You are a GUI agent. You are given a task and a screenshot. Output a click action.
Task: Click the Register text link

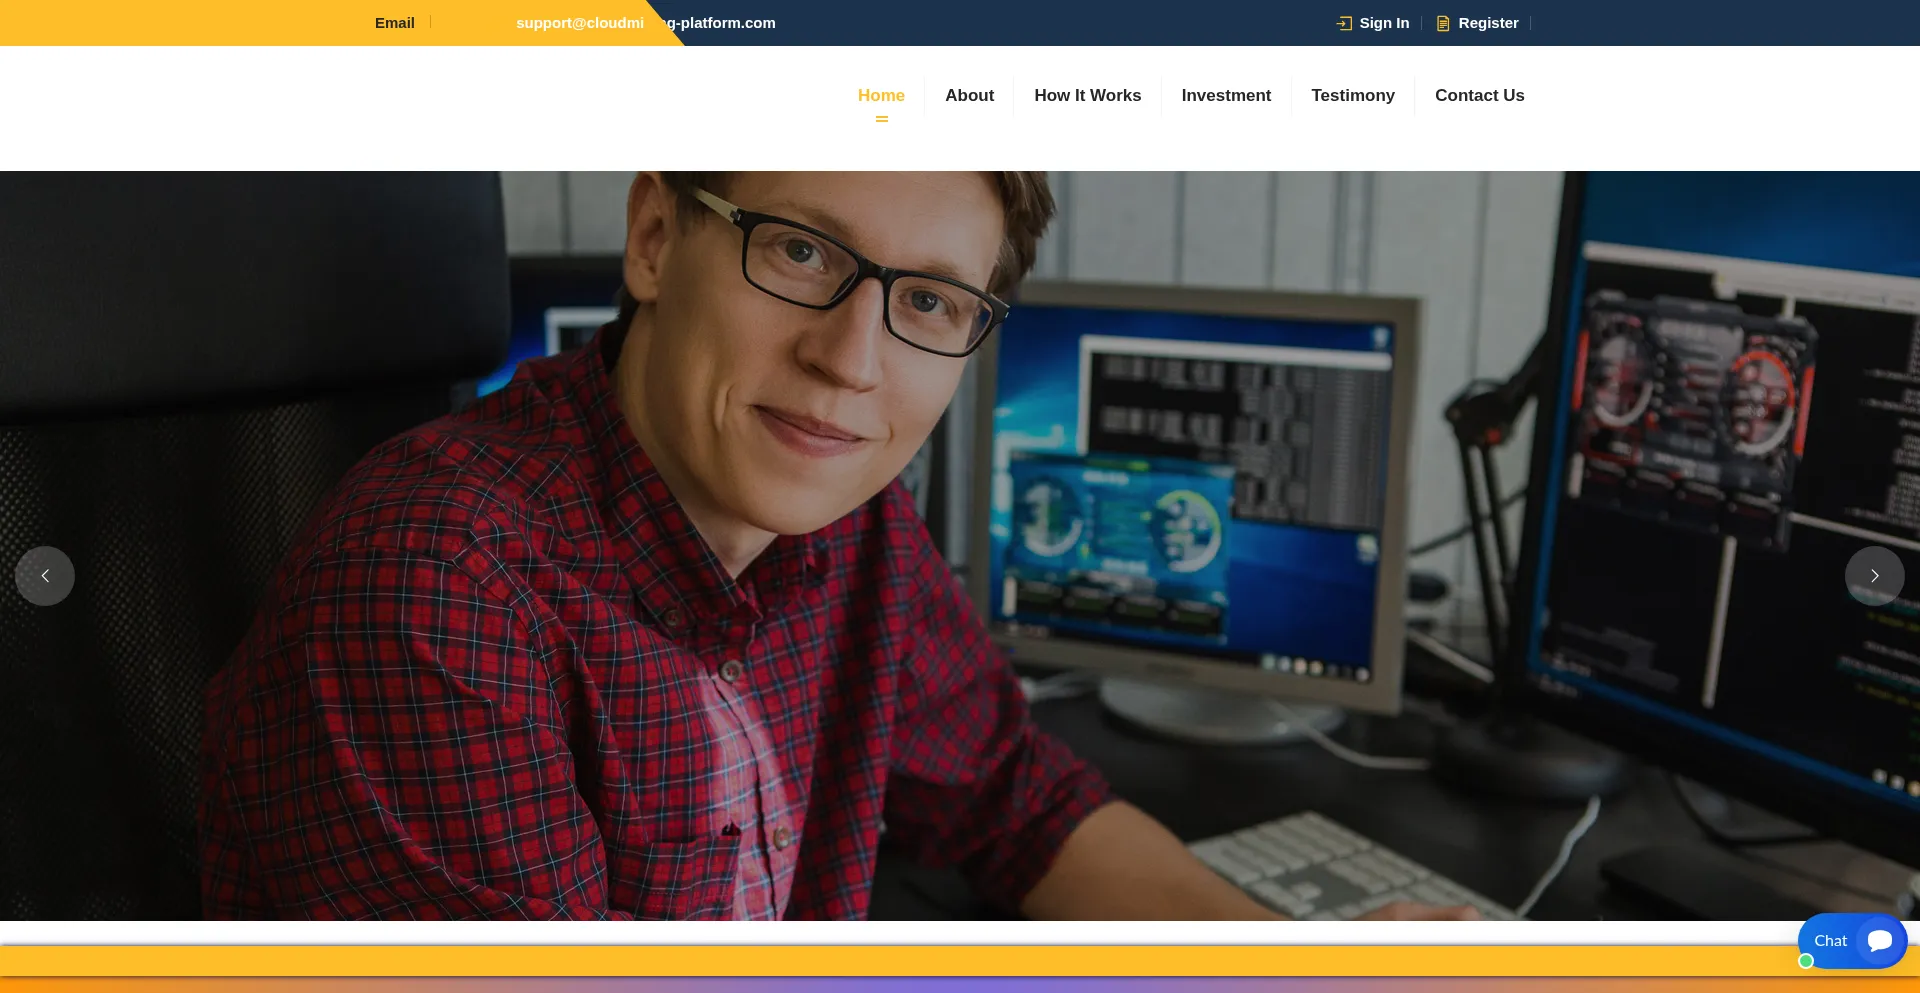[x=1488, y=23]
